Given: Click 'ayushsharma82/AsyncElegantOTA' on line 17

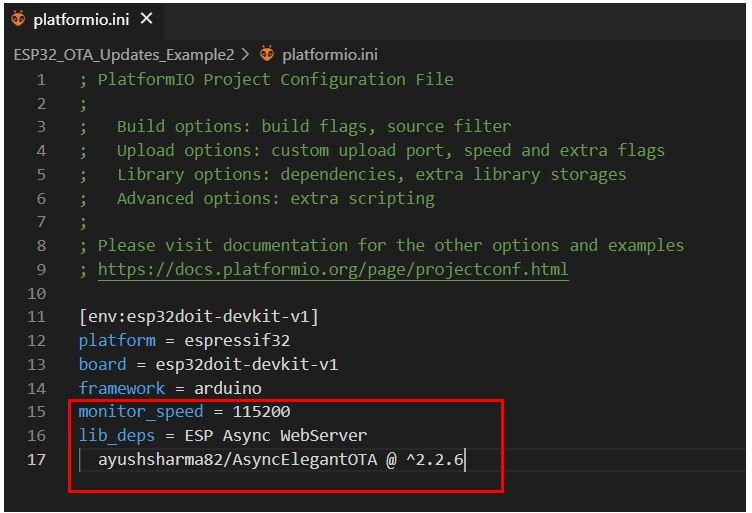Looking at the screenshot, I should [237, 459].
